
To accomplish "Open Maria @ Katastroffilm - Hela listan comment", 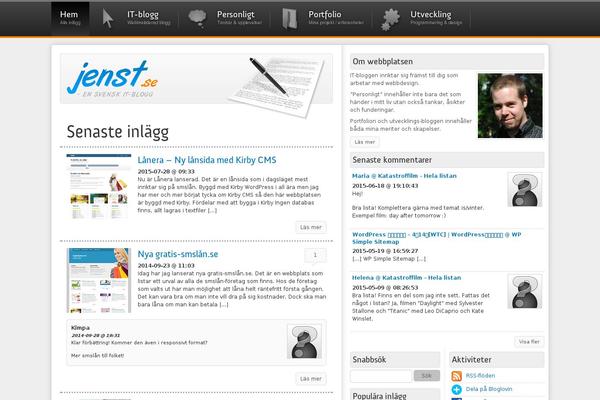I will (404, 176).
